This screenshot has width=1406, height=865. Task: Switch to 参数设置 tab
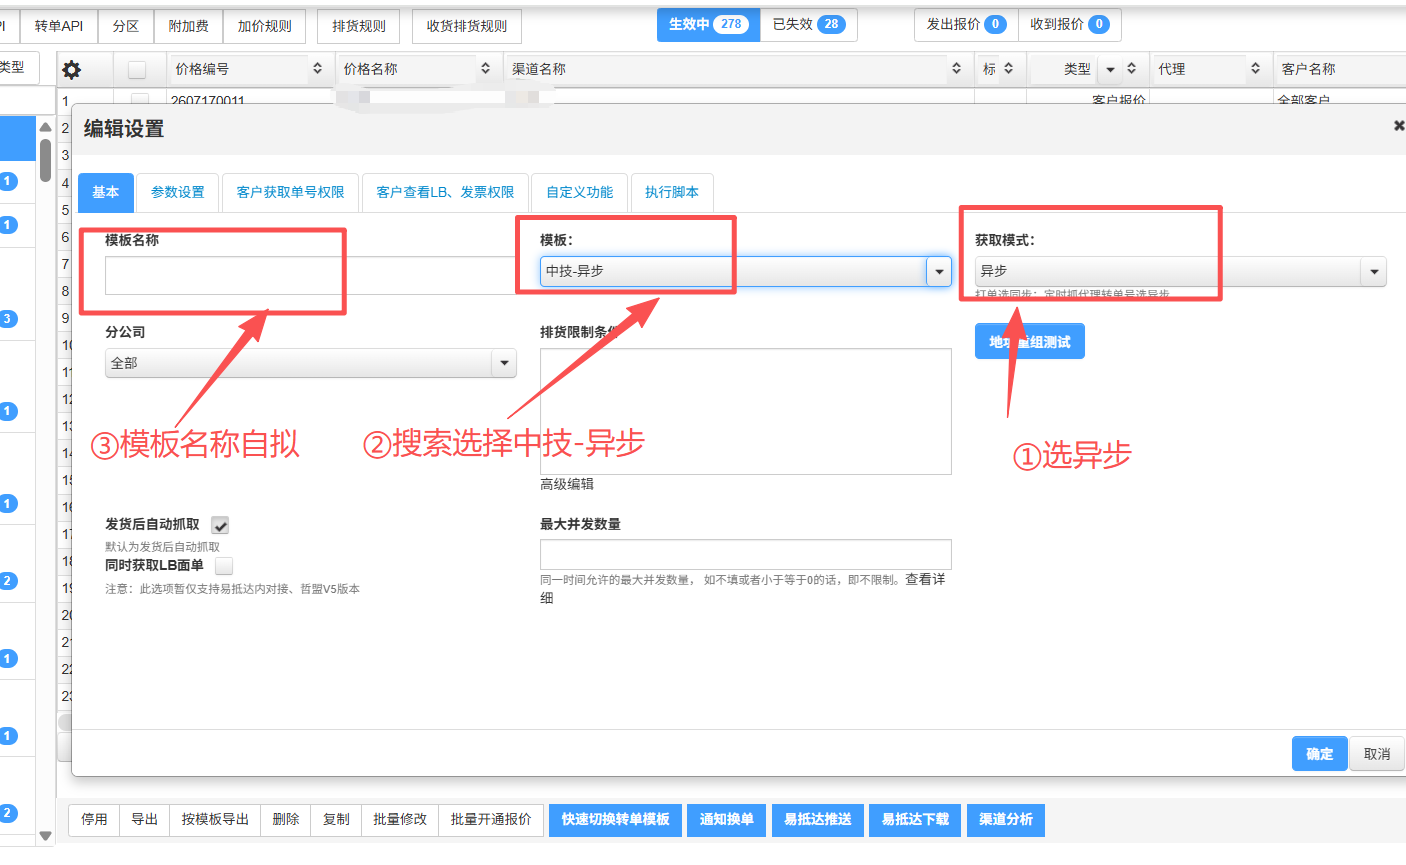[178, 192]
